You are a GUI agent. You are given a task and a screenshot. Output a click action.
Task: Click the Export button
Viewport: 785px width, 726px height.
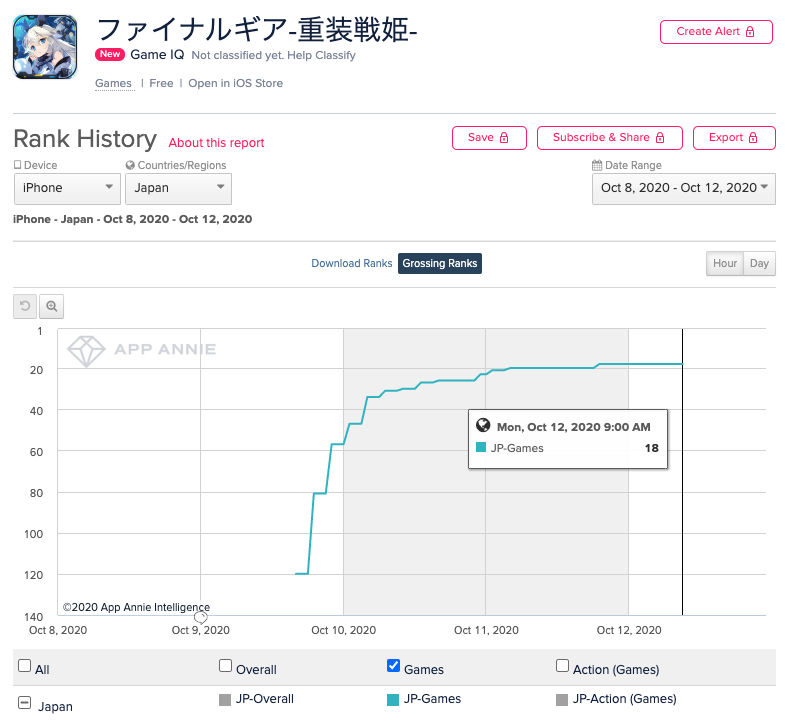734,138
